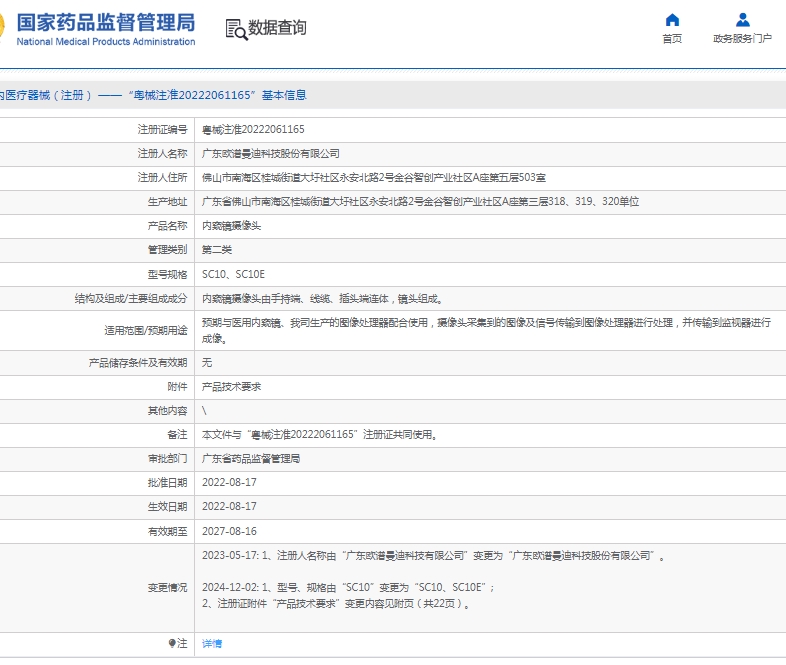Click the bullet icon beside 注
Viewport: 786px width, 665px height.
(172, 643)
